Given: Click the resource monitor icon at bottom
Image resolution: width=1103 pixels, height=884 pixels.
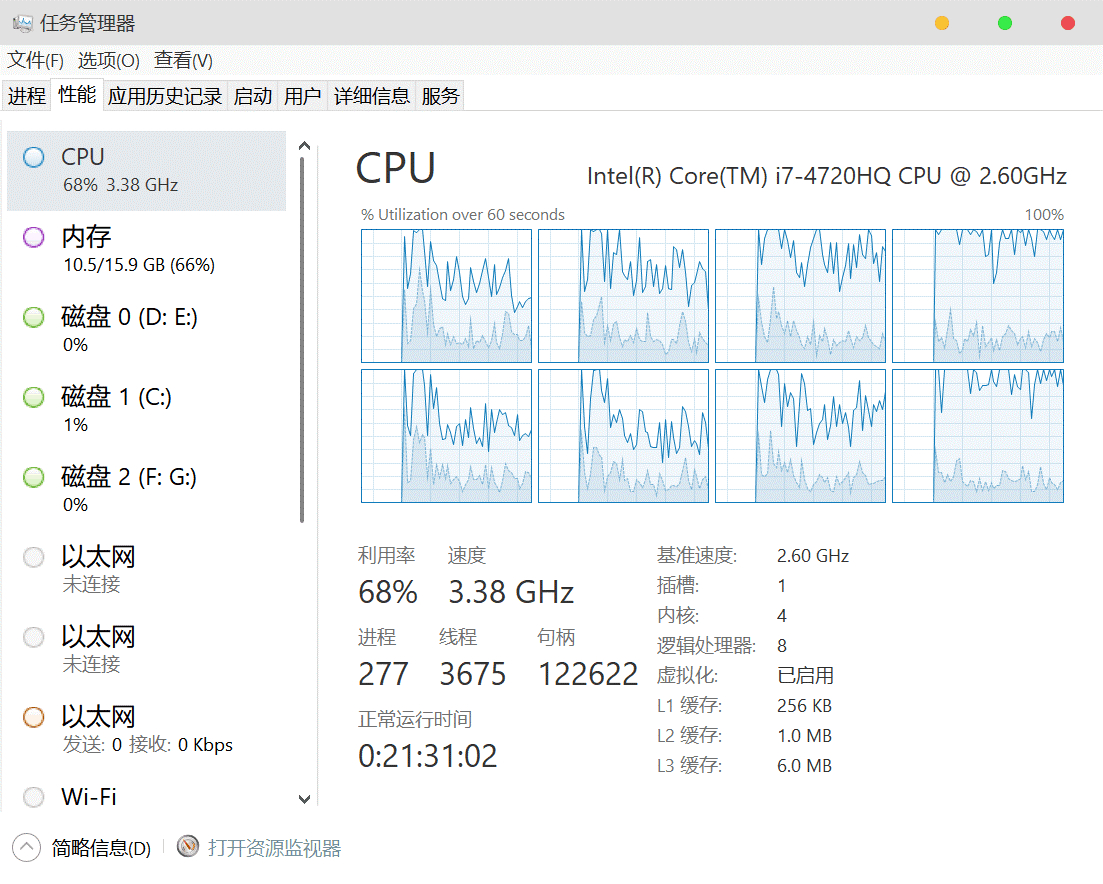Looking at the screenshot, I should tap(188, 847).
